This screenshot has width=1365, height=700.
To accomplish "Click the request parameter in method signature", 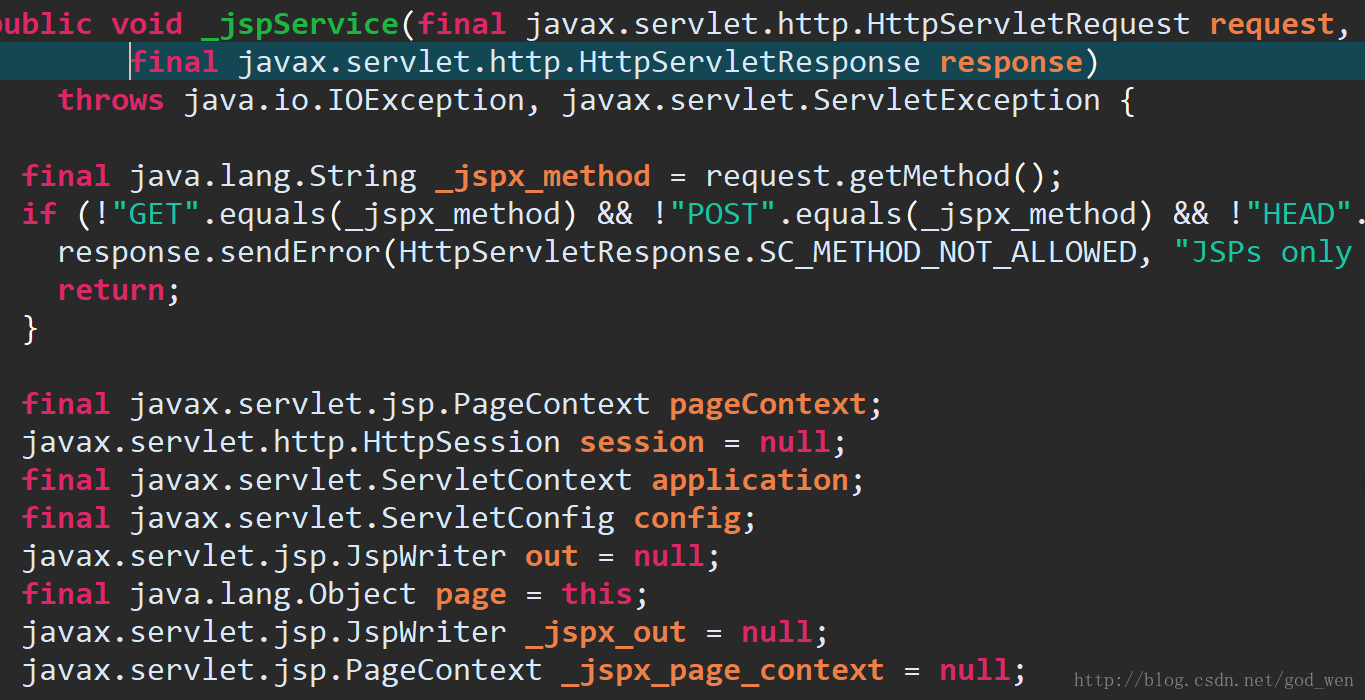I will pos(1272,24).
